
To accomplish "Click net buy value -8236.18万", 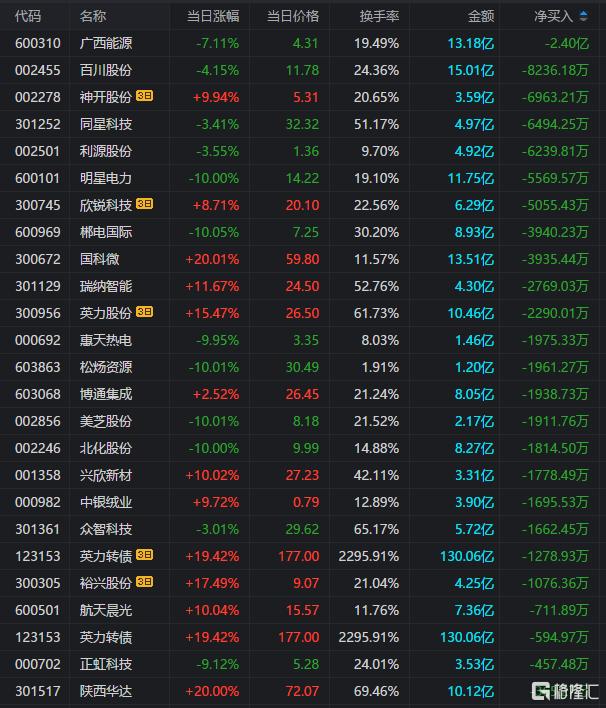I will click(x=555, y=70).
